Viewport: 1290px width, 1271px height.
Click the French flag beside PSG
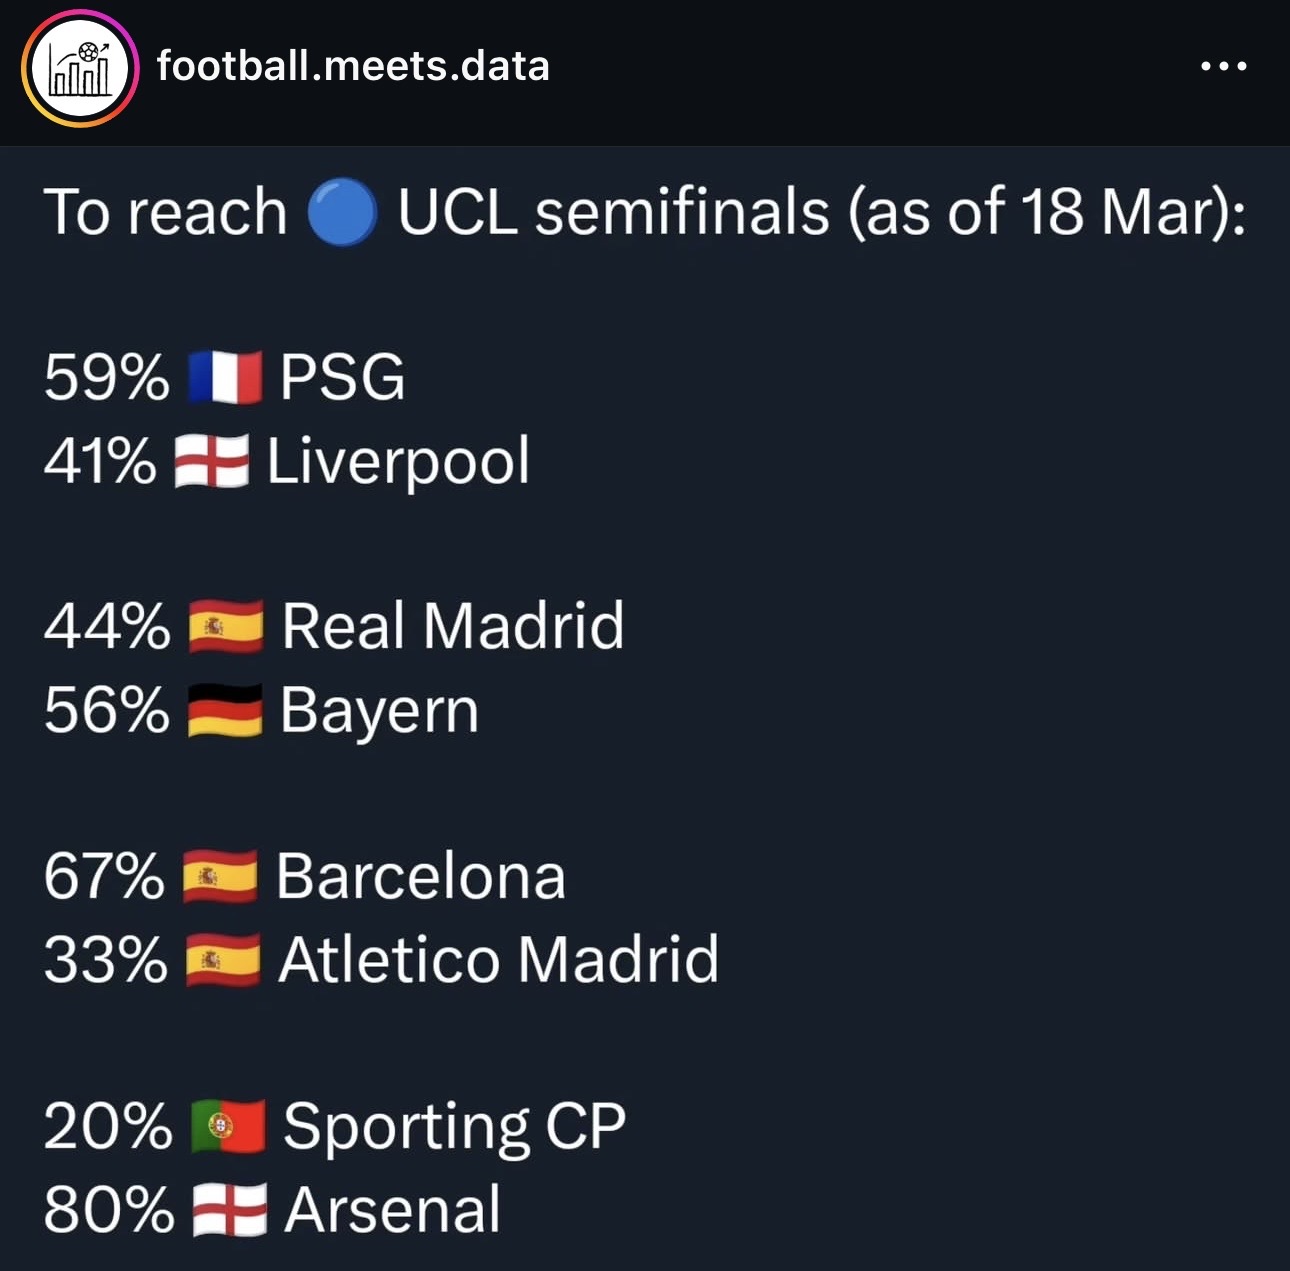[225, 377]
